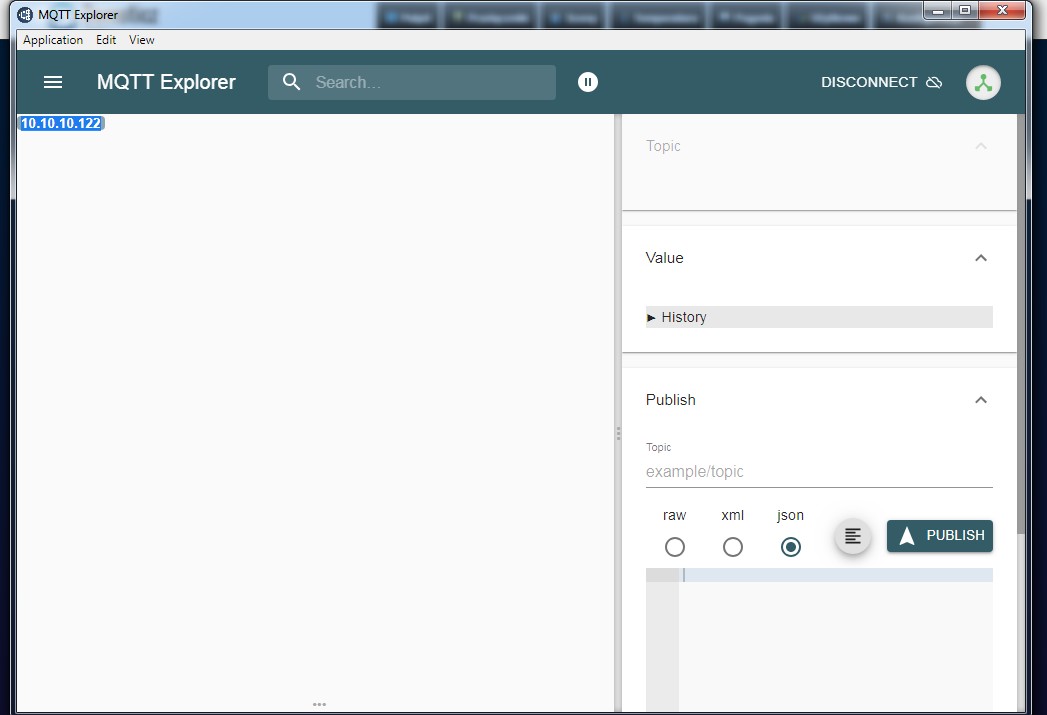Open the hamburger navigation menu
Image resolution: width=1047 pixels, height=715 pixels.
pos(53,82)
